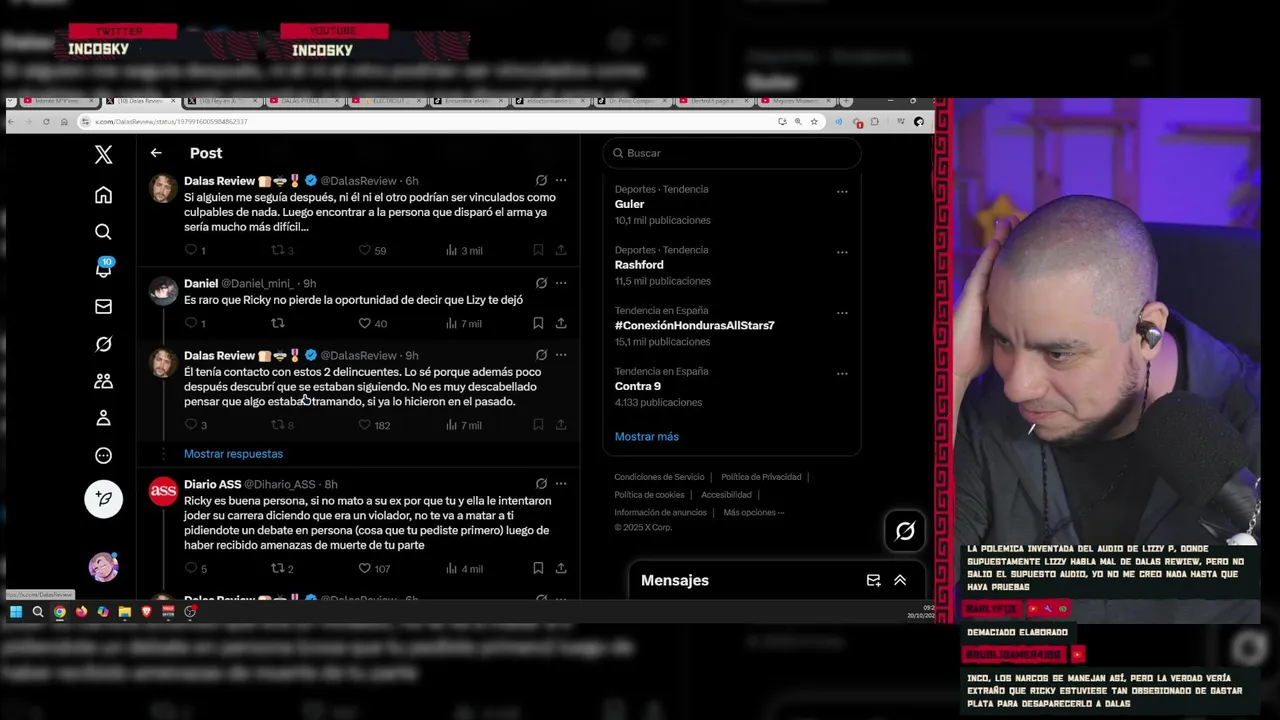Go back with the Post arrow
The image size is (1280, 720).
pyautogui.click(x=156, y=153)
